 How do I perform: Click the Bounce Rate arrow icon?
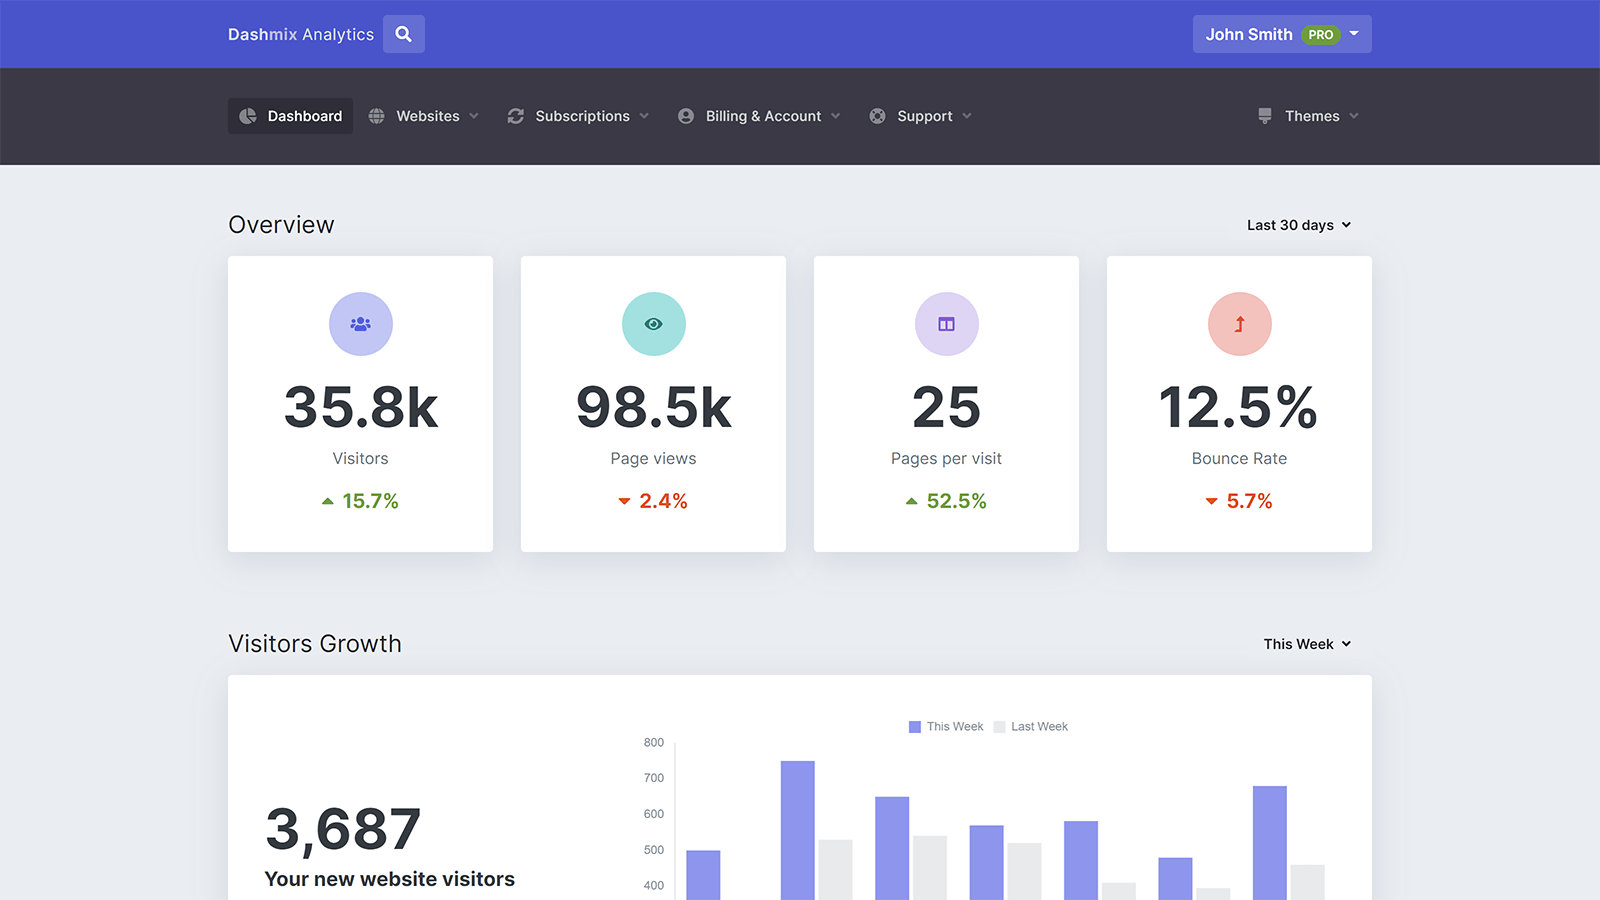click(1239, 324)
